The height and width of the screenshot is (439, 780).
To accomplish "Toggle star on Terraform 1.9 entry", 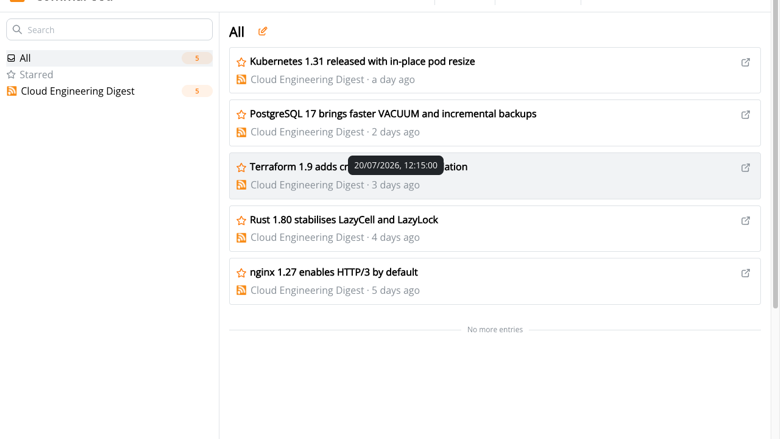I will coord(241,168).
